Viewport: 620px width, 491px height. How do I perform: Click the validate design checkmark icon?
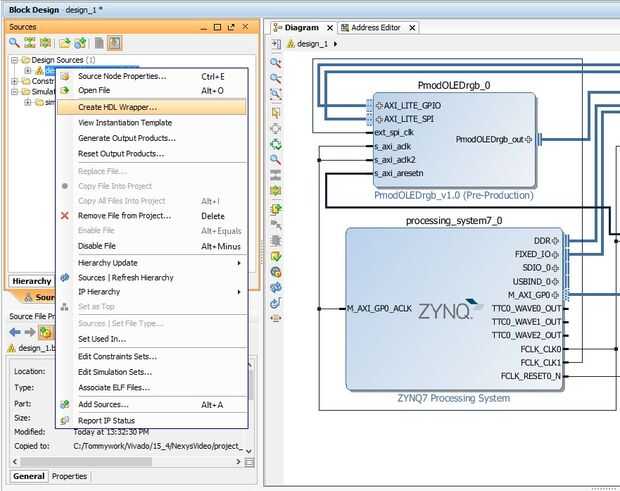point(276,257)
